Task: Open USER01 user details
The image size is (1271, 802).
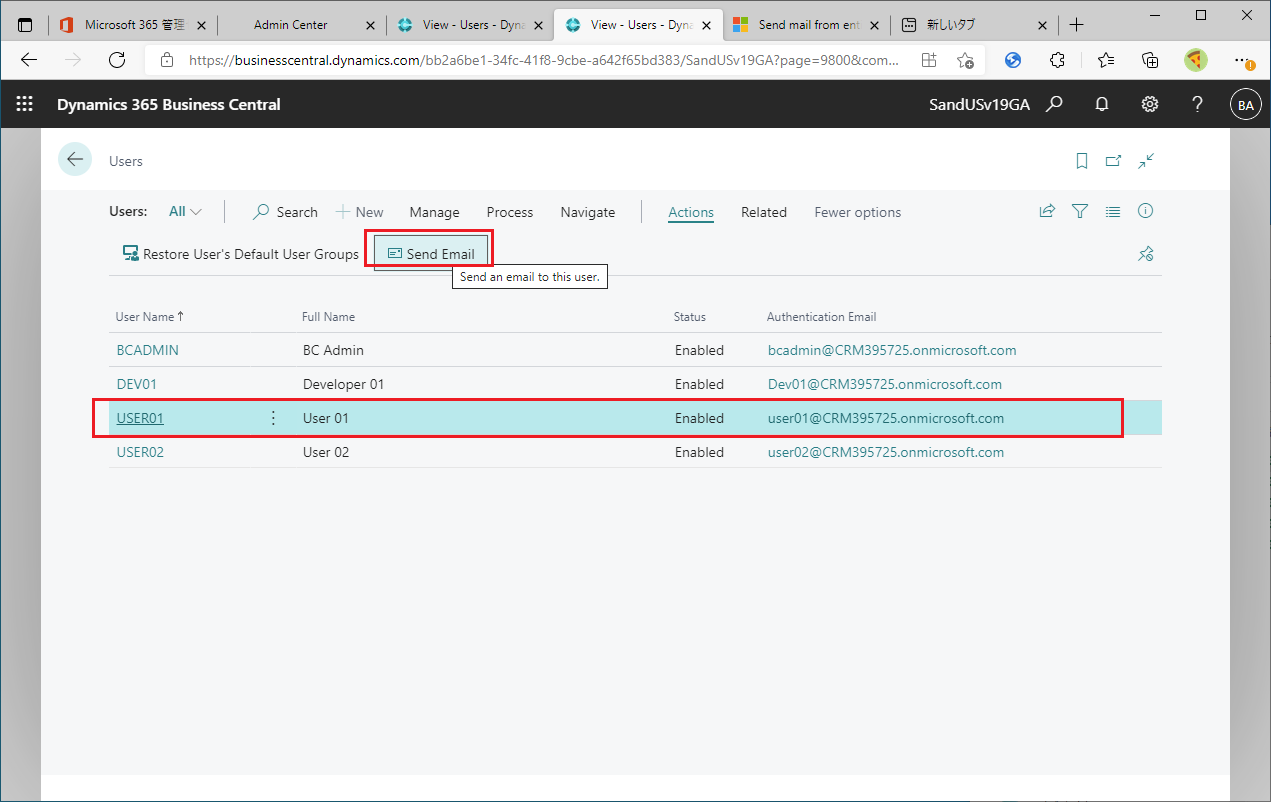Action: point(140,417)
